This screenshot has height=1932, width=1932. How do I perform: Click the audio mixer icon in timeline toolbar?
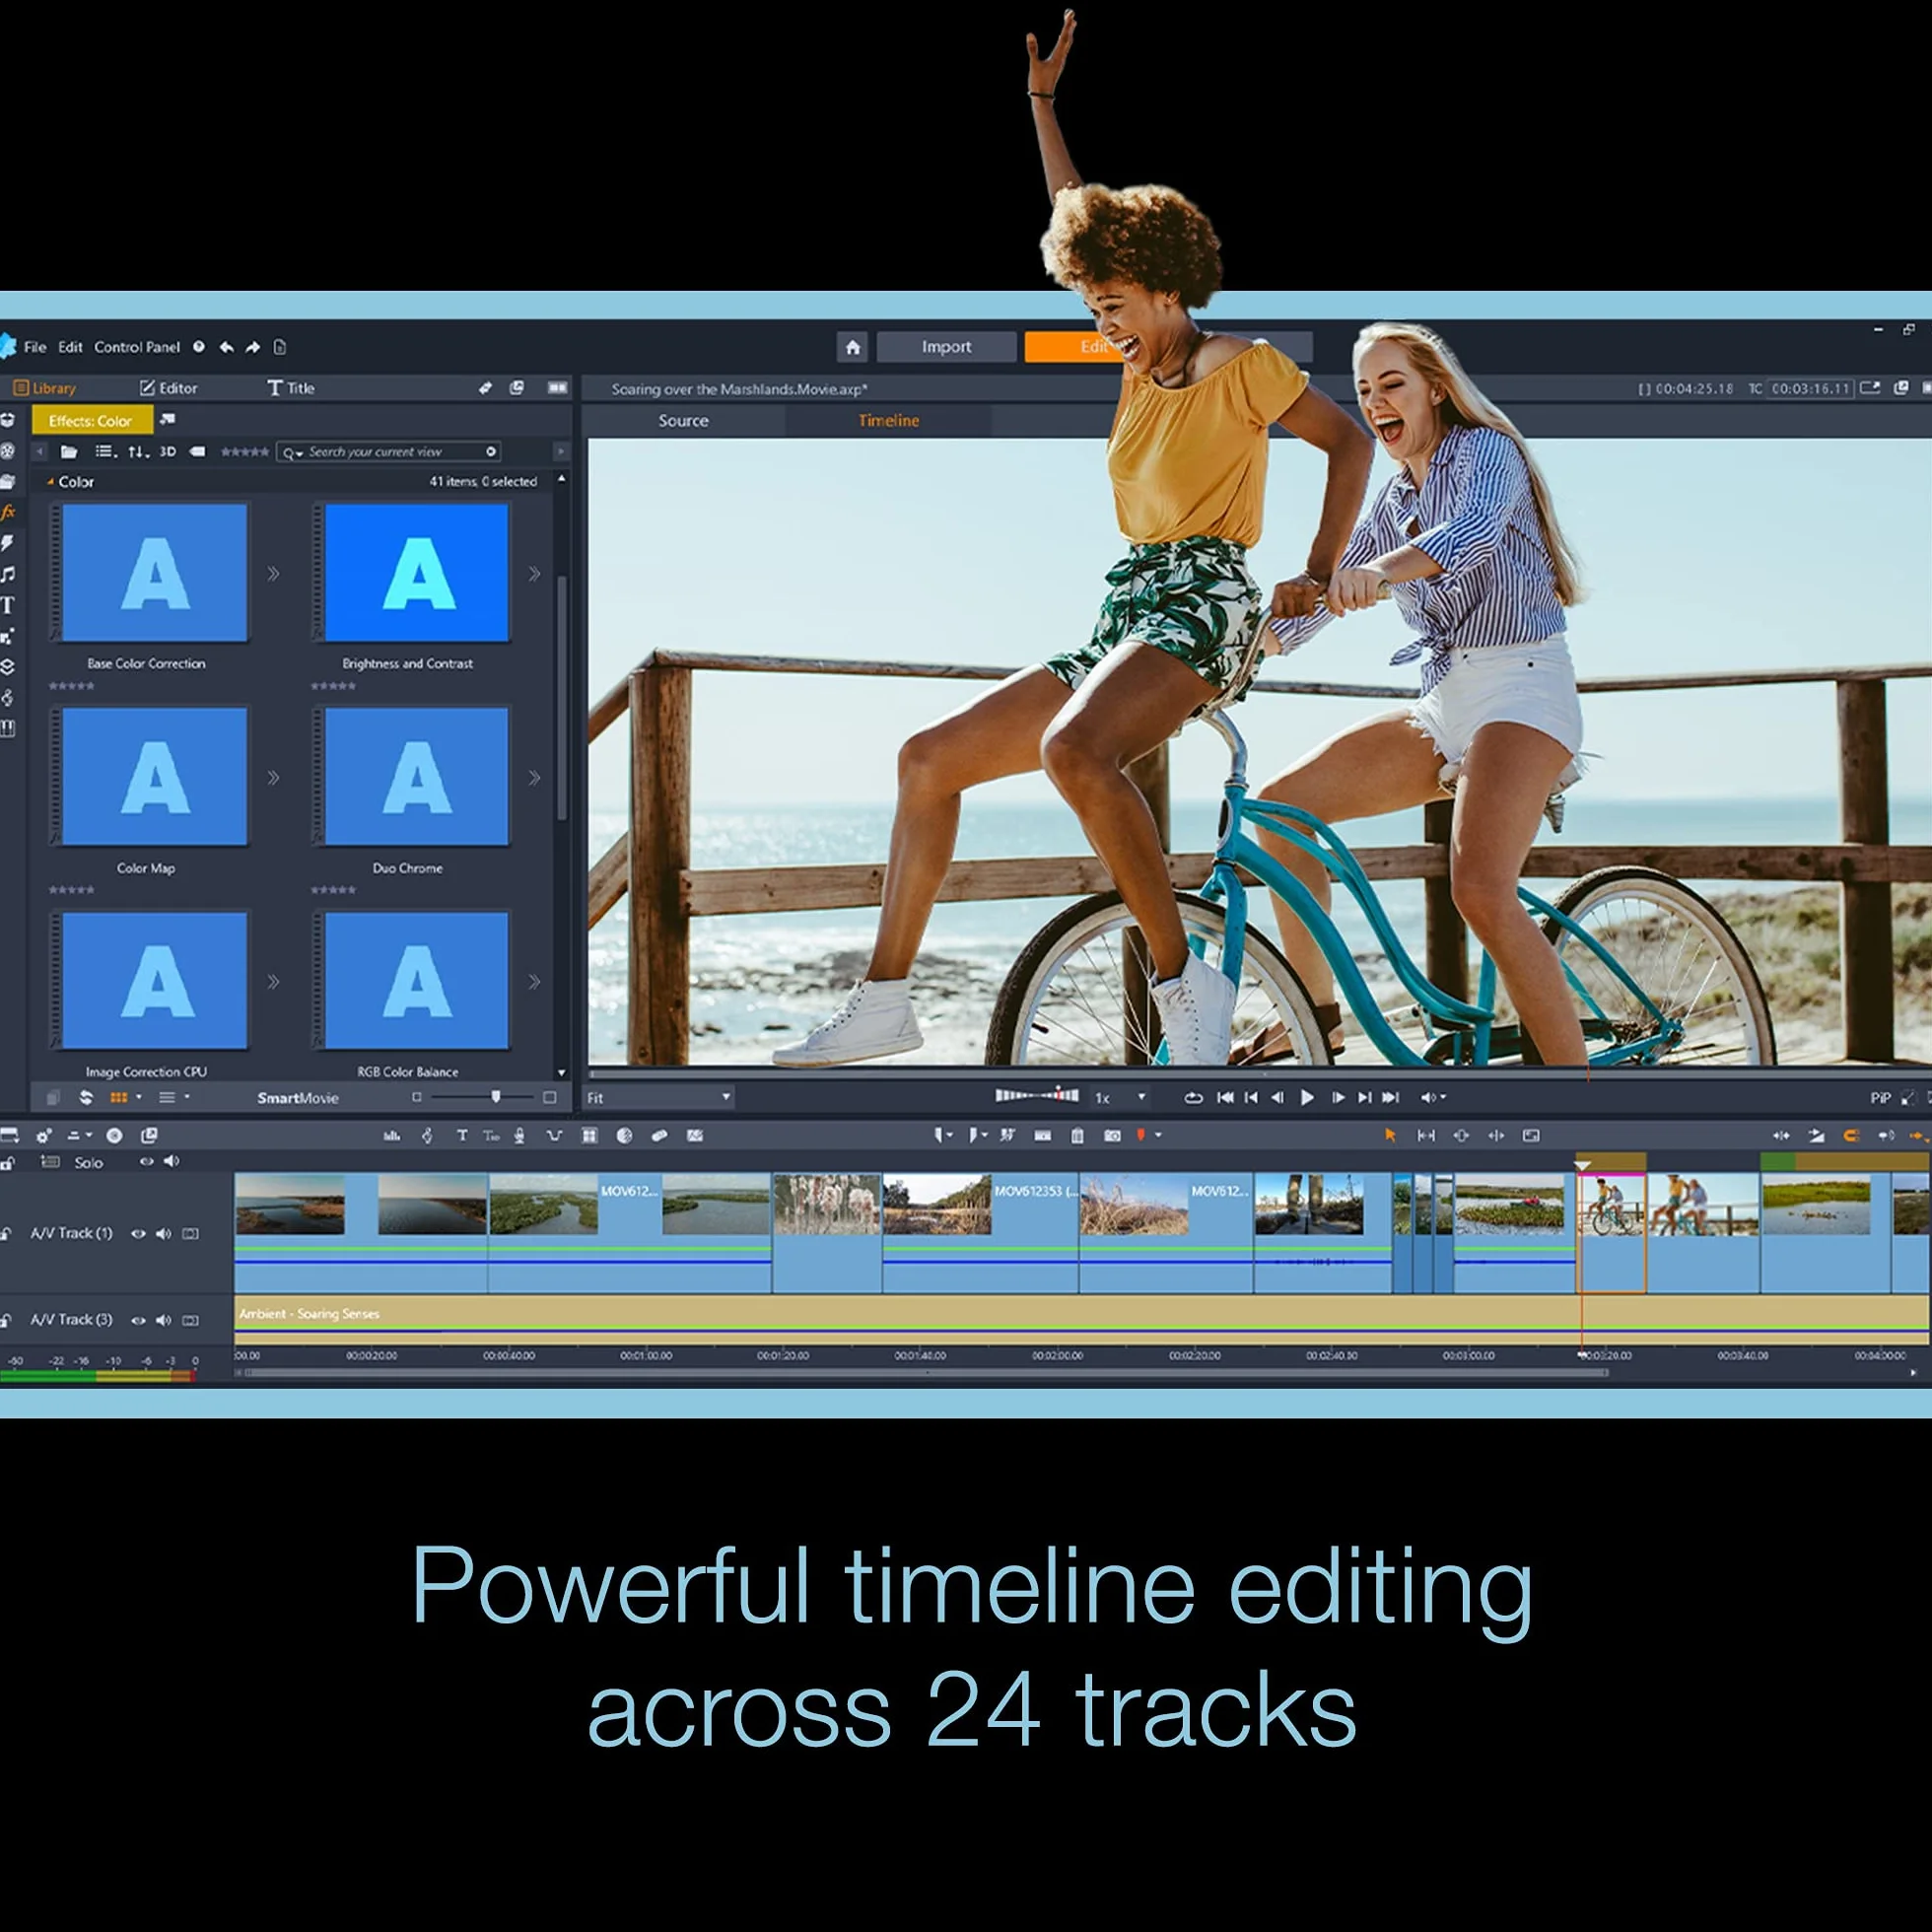392,1135
